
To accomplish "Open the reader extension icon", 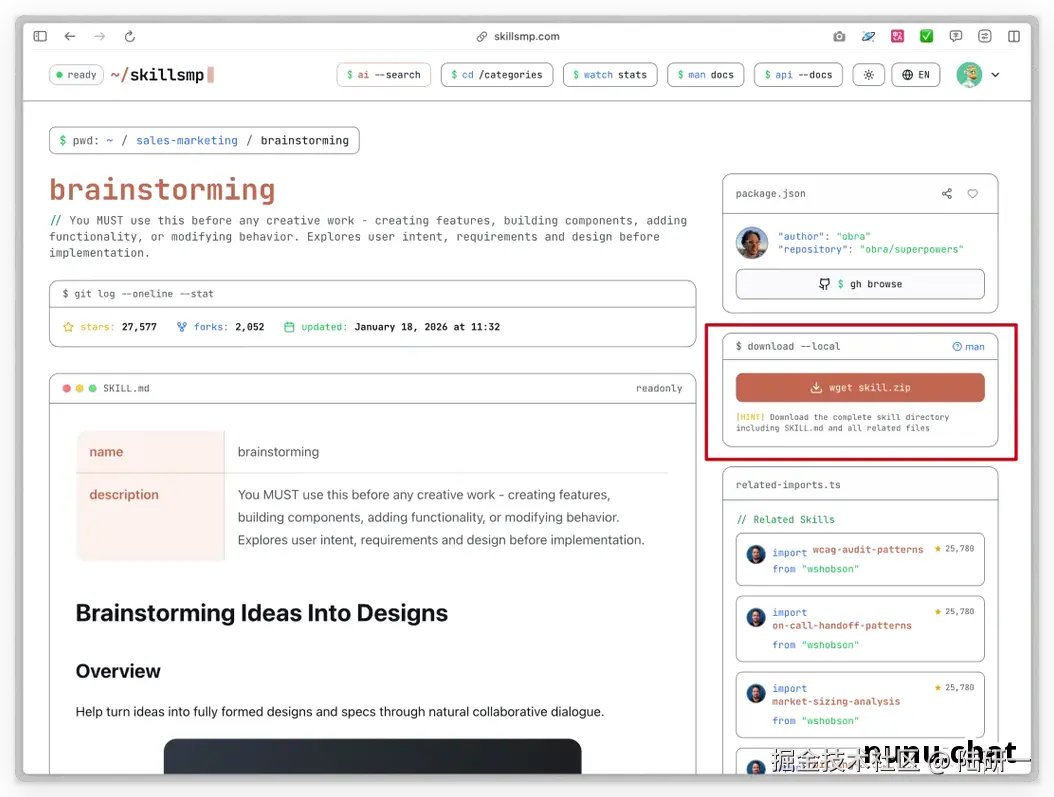I will (985, 36).
